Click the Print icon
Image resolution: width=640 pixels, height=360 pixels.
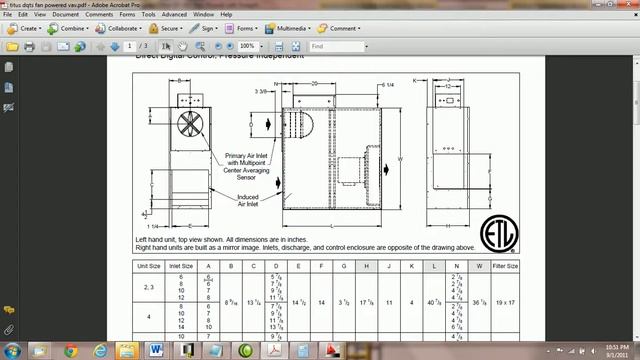coord(29,47)
